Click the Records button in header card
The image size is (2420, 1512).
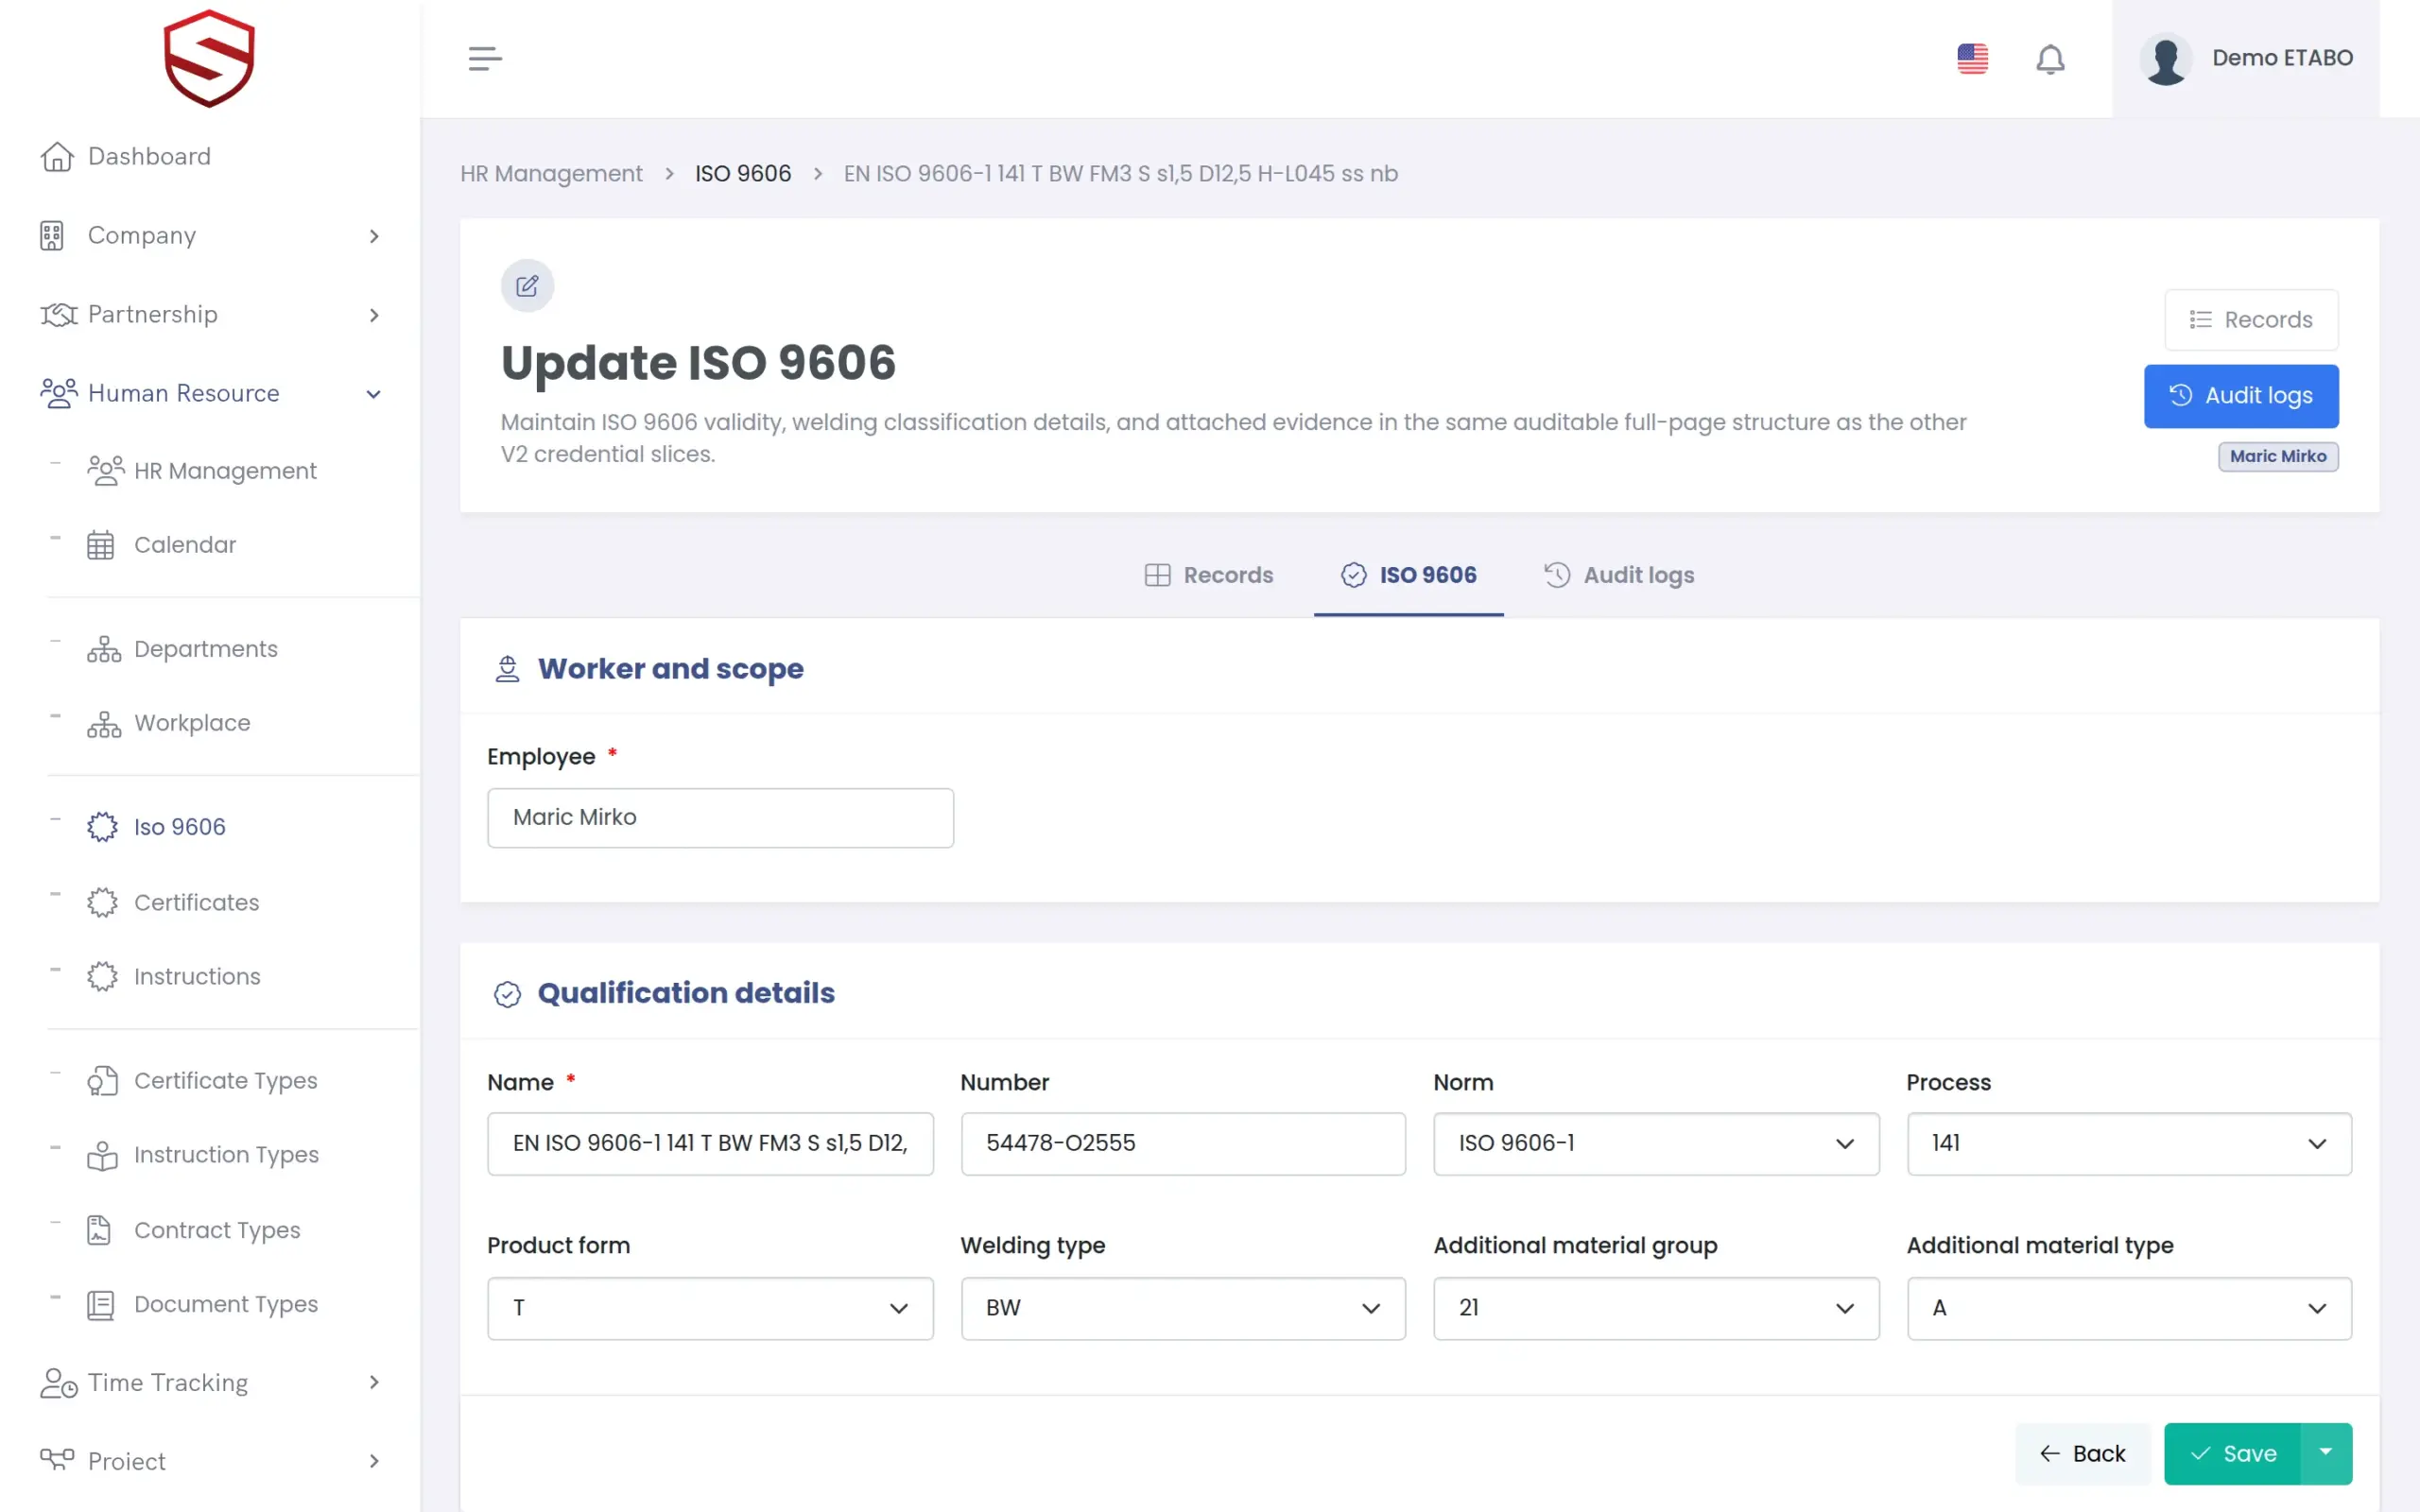[x=2251, y=320]
